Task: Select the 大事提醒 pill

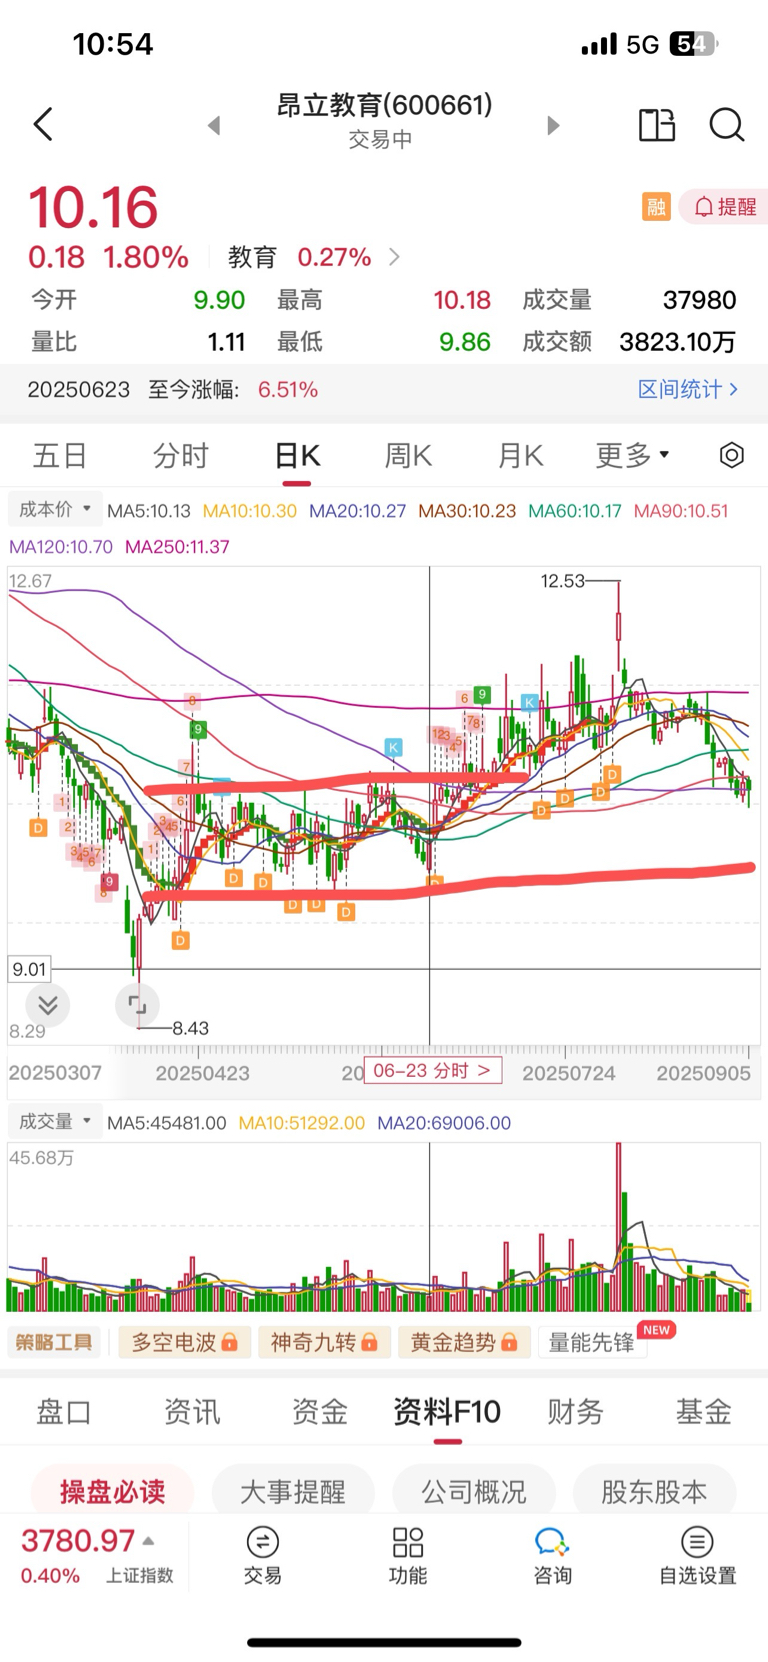Action: tap(293, 1492)
